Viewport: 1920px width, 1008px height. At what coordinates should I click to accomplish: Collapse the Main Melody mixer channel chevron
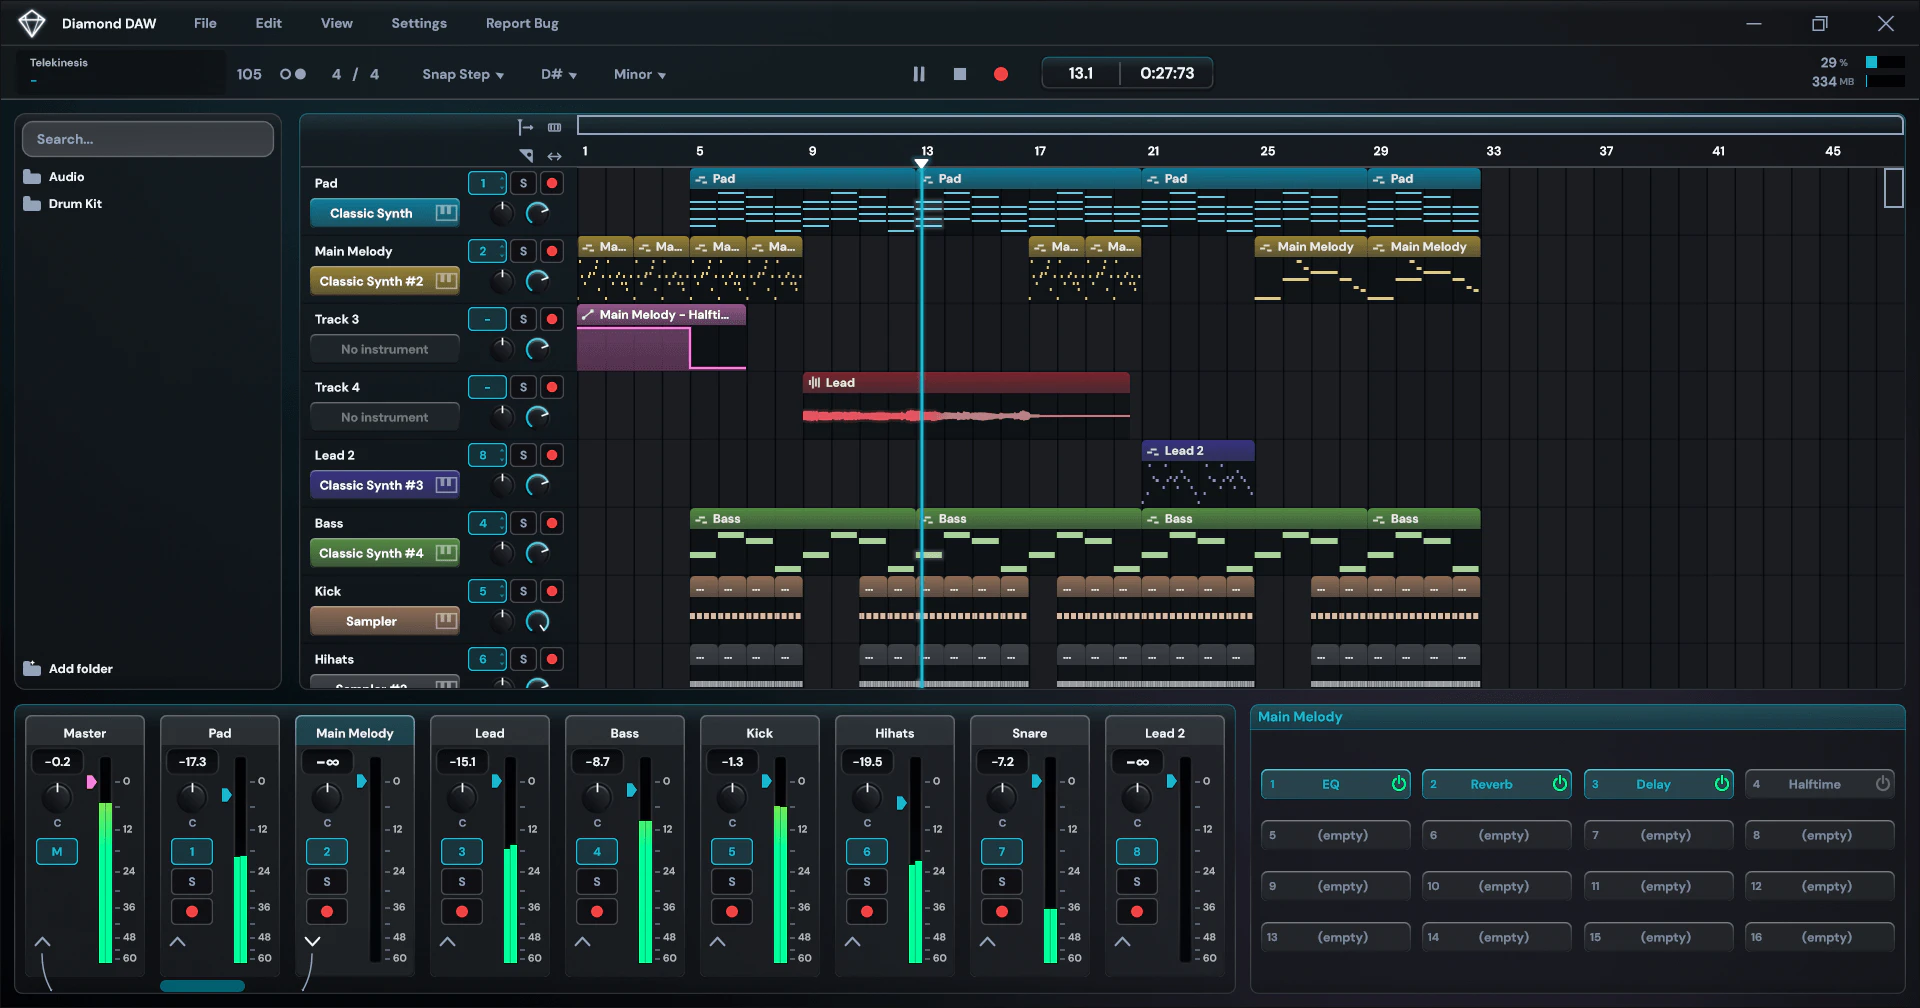pyautogui.click(x=312, y=941)
